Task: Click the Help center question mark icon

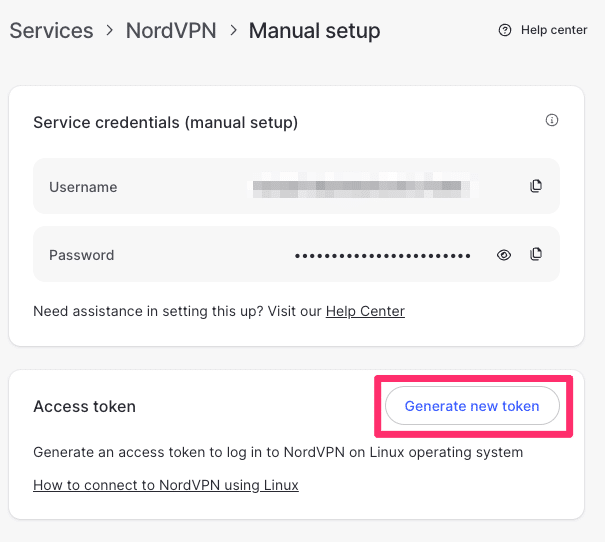Action: [505, 30]
